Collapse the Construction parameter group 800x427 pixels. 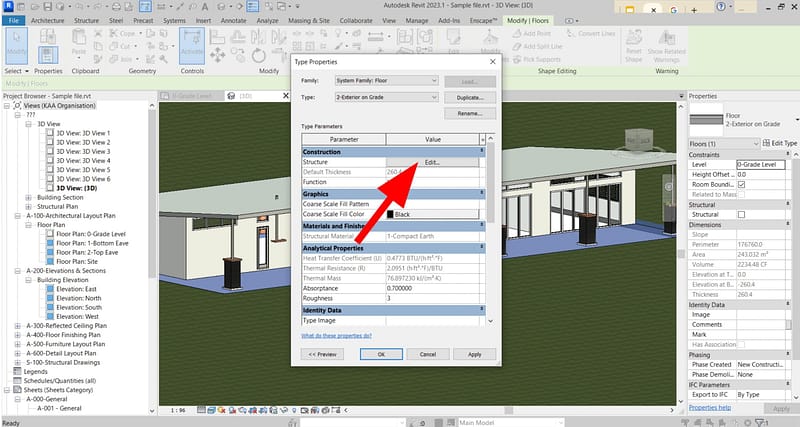[x=482, y=151]
